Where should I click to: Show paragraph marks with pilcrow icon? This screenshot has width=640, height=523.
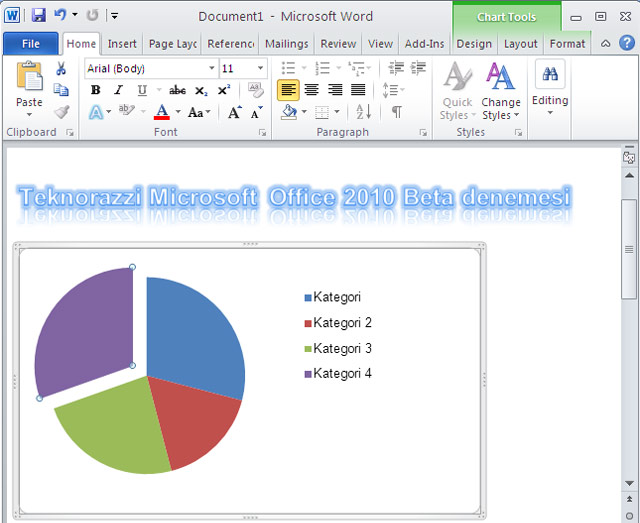tap(396, 113)
